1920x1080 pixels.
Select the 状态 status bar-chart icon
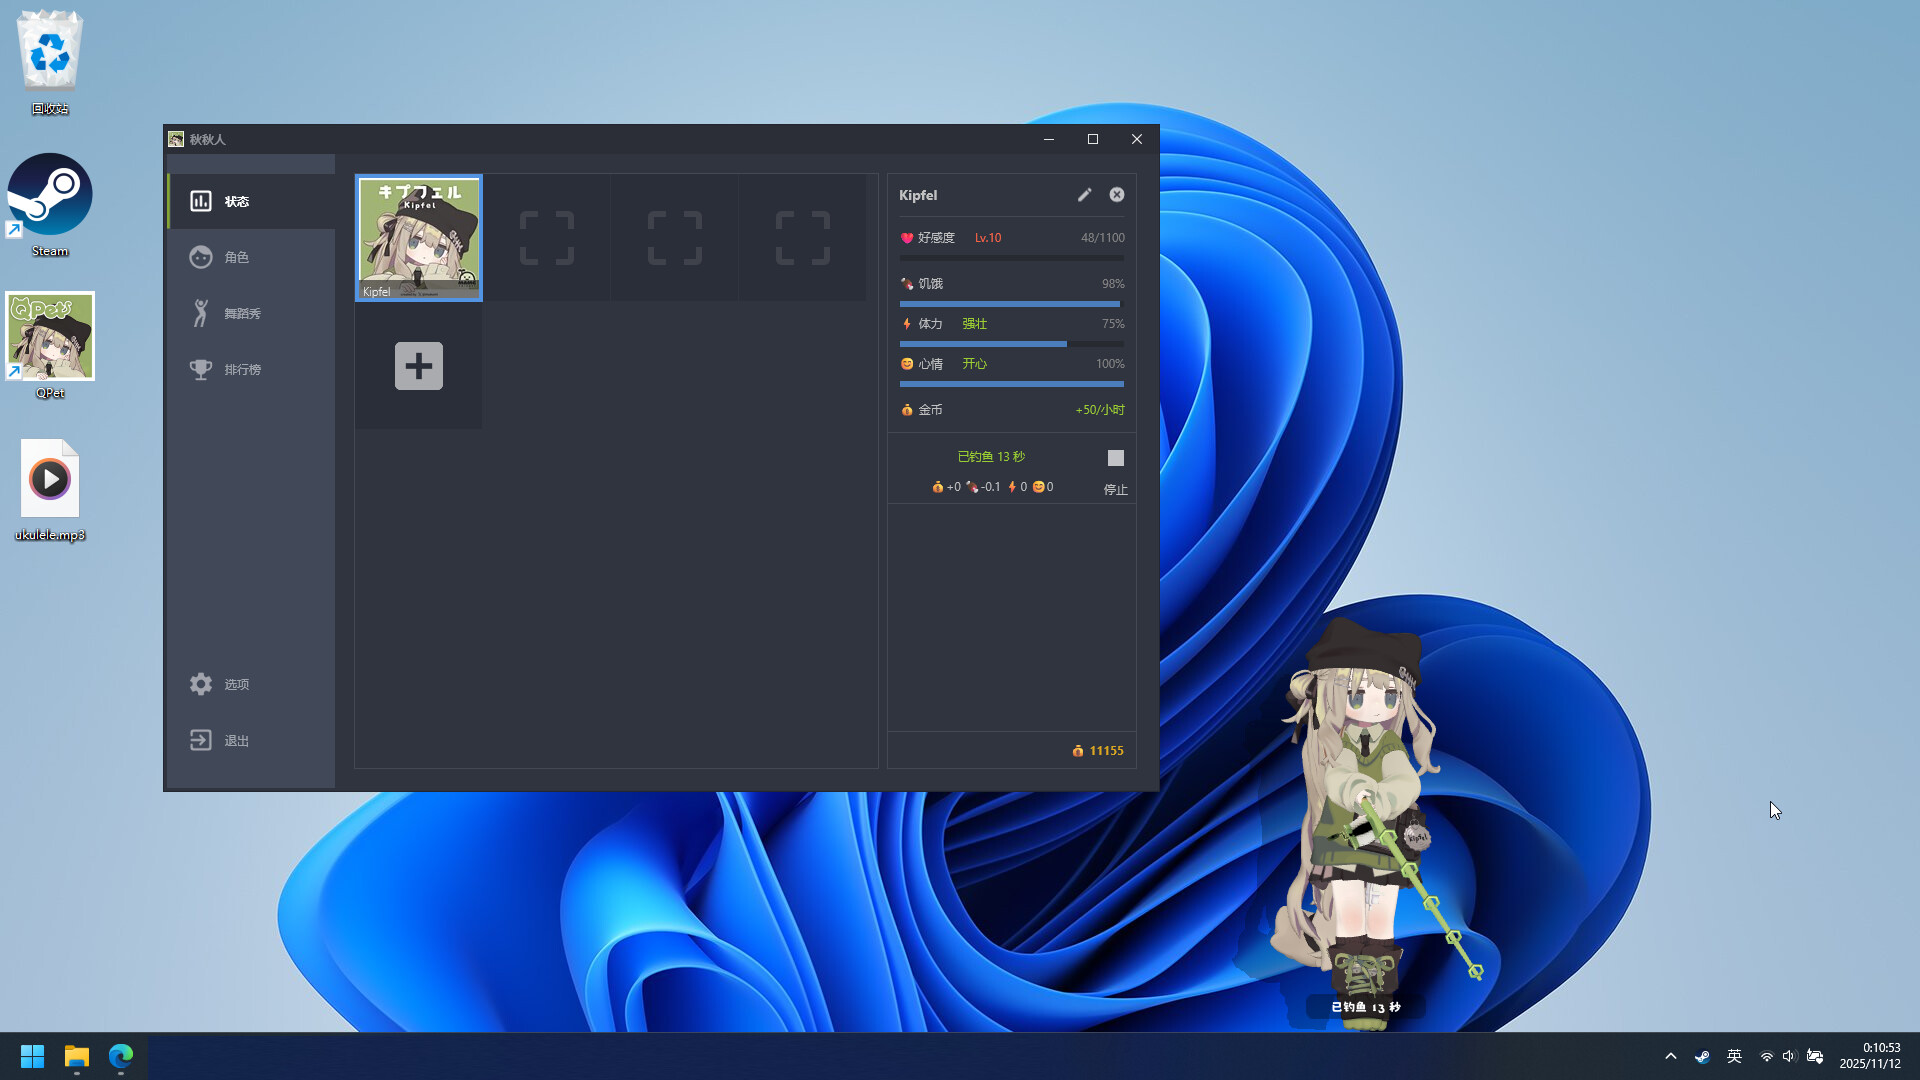point(200,200)
